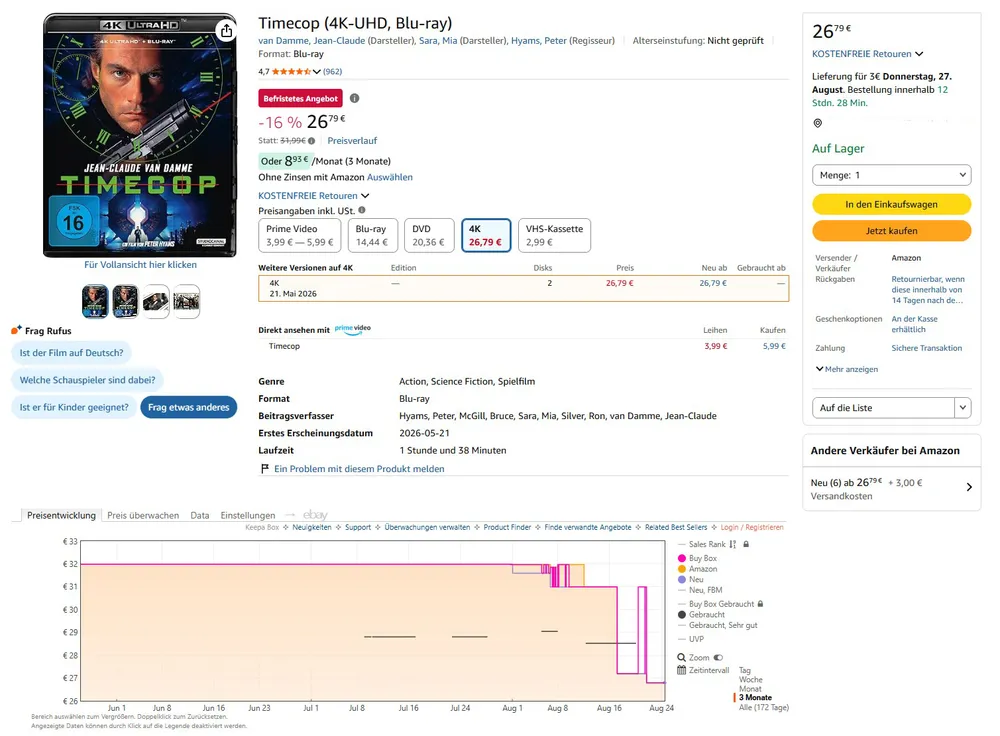Click In den Einkaufswagen button
The width and height of the screenshot is (1000, 736).
tap(891, 204)
